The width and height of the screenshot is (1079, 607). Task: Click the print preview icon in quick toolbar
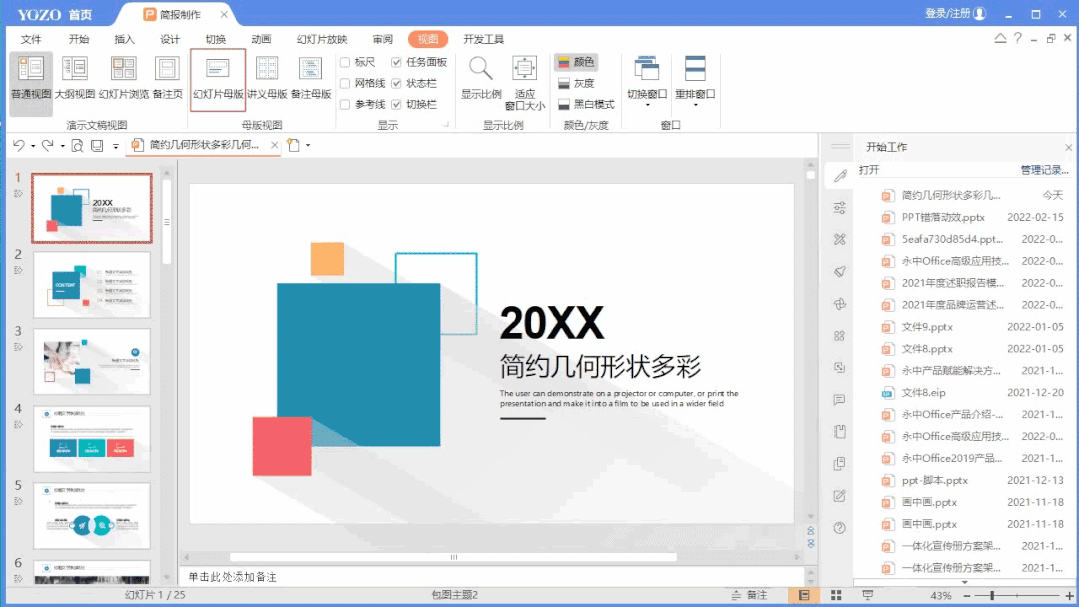77,145
